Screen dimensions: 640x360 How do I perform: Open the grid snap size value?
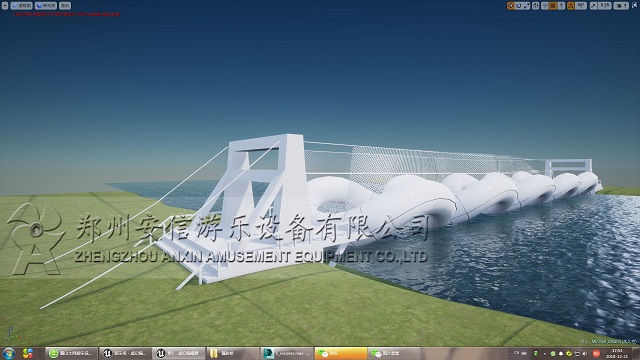pyautogui.click(x=562, y=6)
